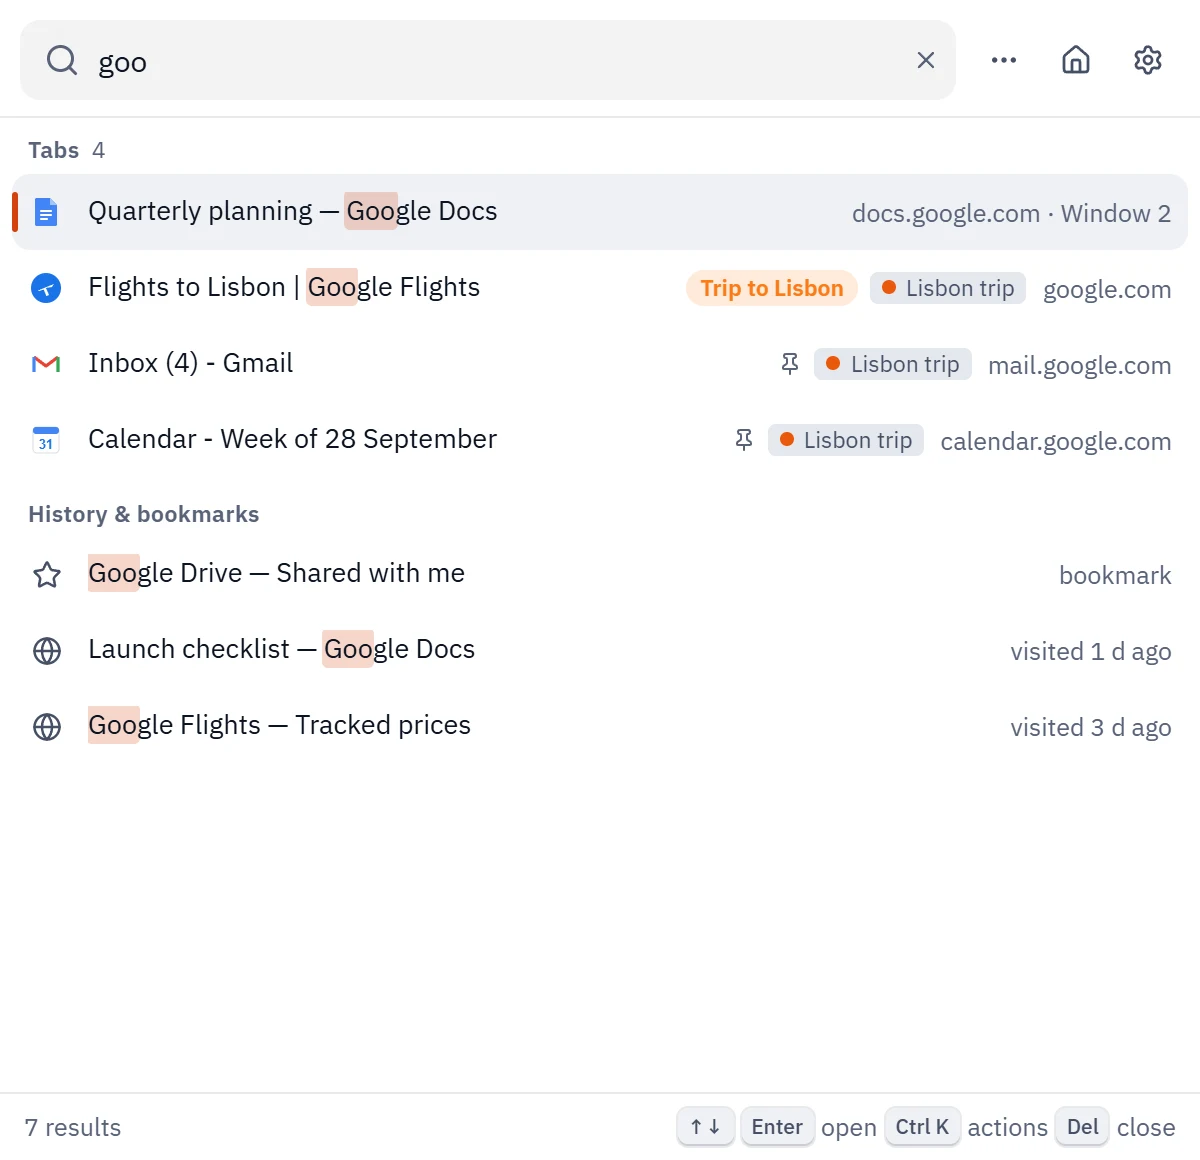Click Lisbon trip group chip on Flights row
This screenshot has width=1200, height=1160.
coord(948,288)
